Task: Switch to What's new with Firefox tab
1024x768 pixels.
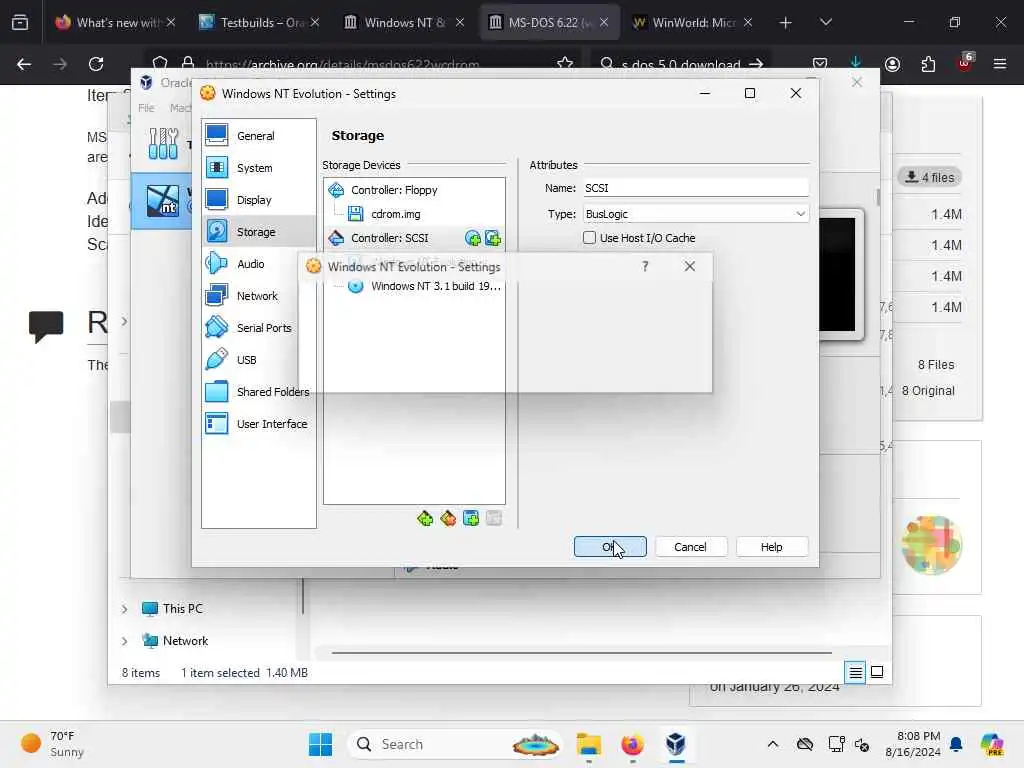Action: pos(115,22)
